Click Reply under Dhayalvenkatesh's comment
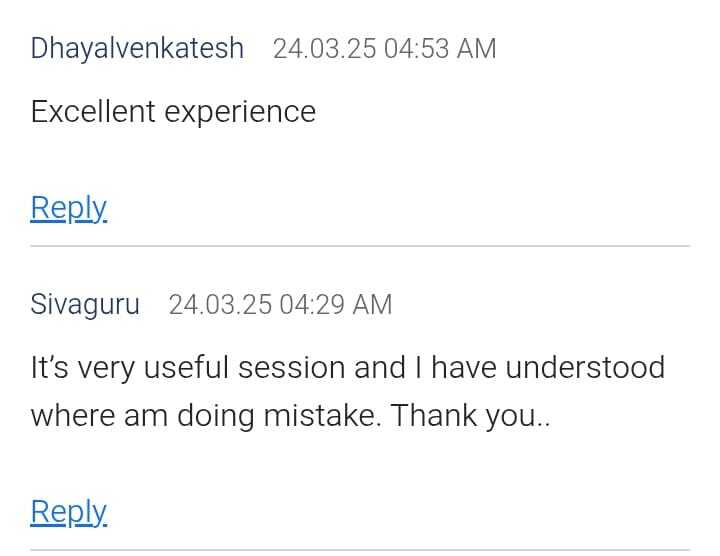720x556 pixels. [x=68, y=207]
